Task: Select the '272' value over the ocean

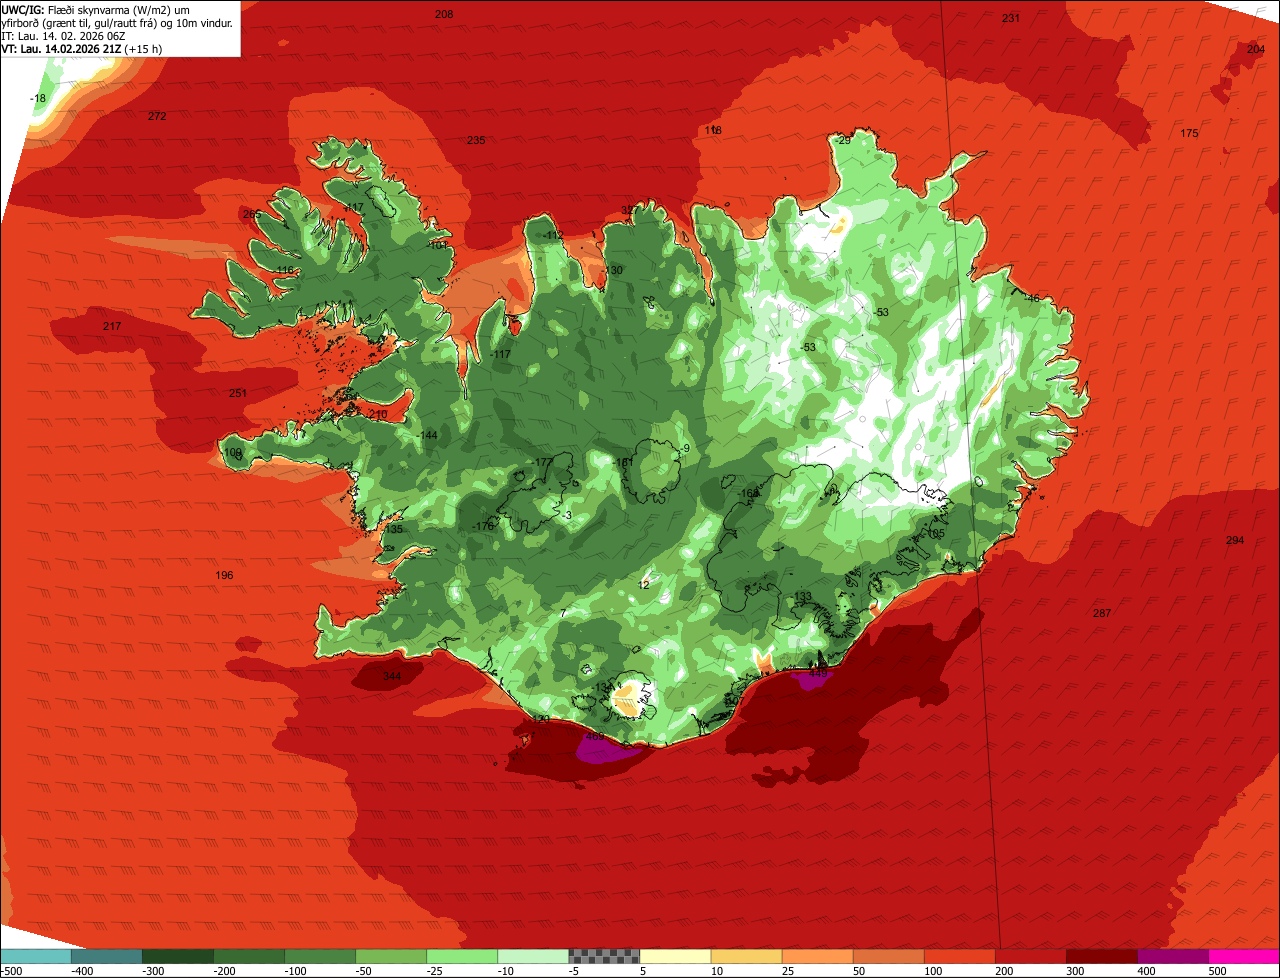Action: pos(157,116)
